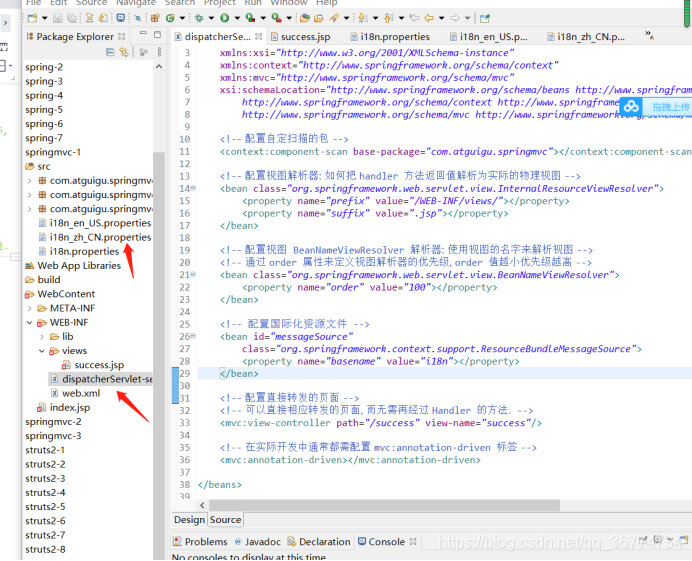Click the Last Edit Location icon

pos(414,18)
